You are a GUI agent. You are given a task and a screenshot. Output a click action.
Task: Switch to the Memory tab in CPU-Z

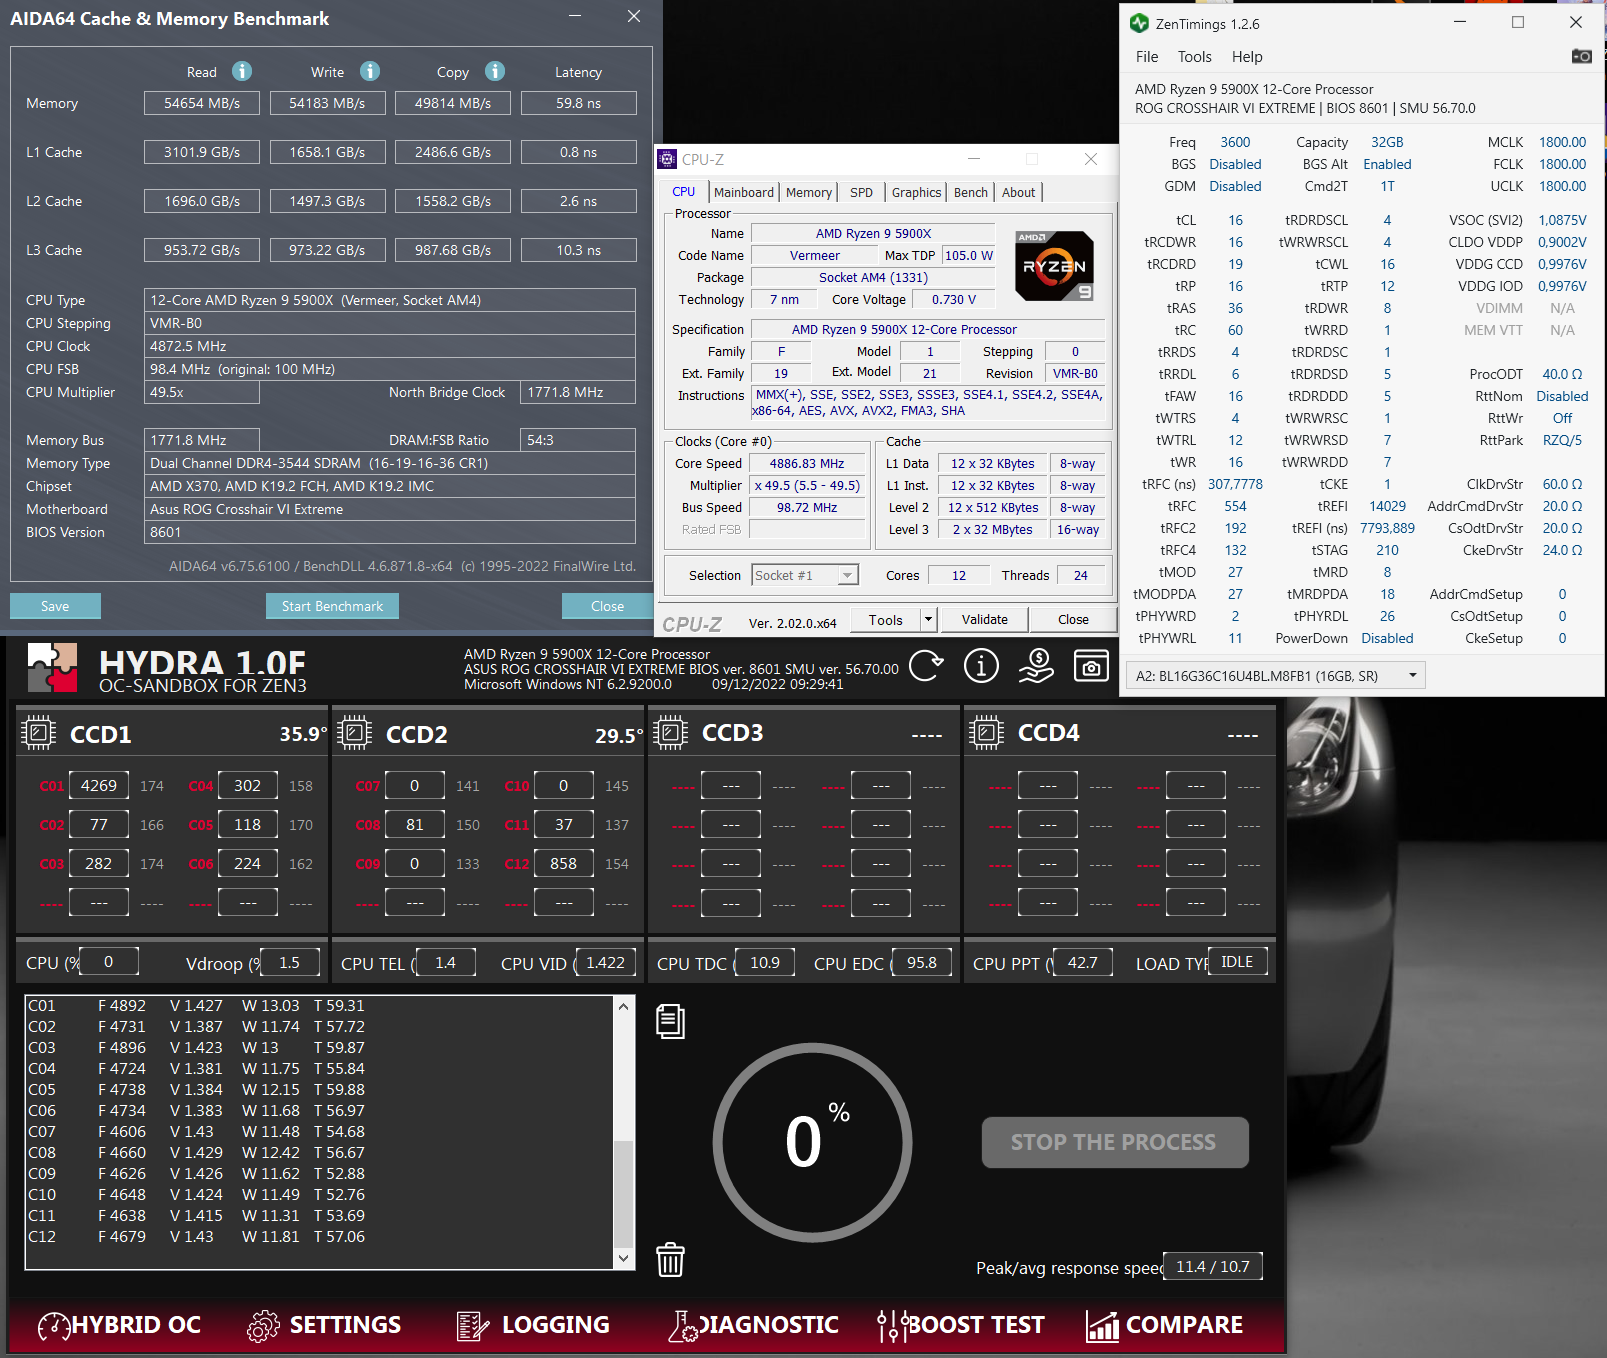(x=808, y=192)
